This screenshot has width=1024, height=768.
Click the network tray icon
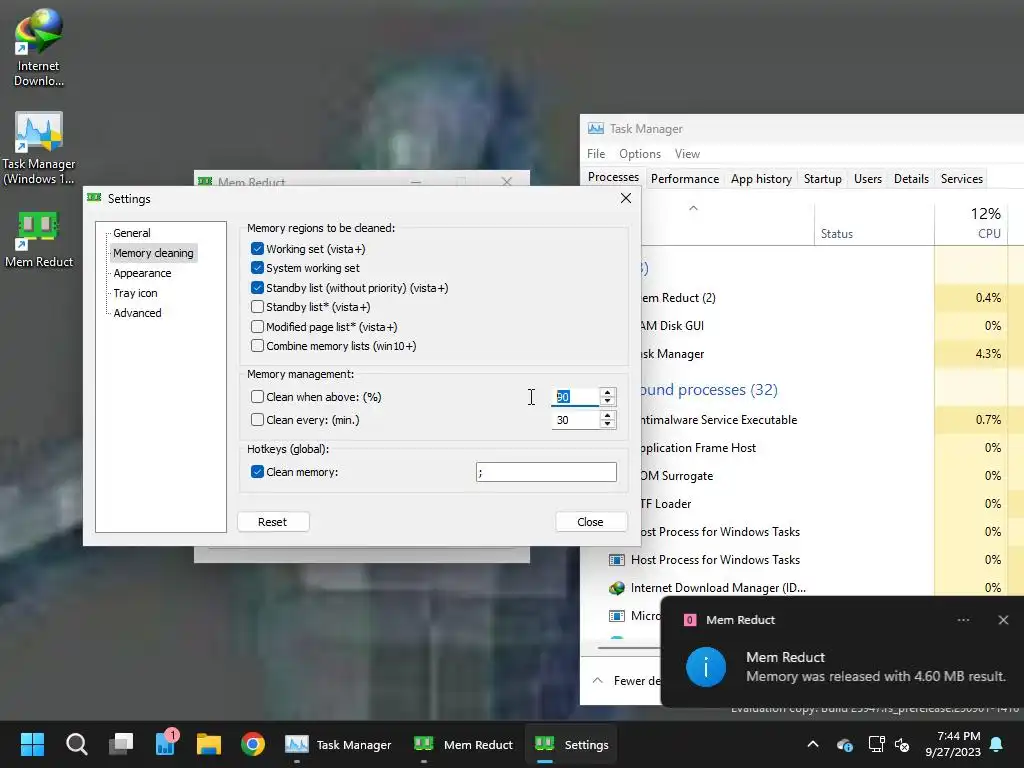pos(876,744)
